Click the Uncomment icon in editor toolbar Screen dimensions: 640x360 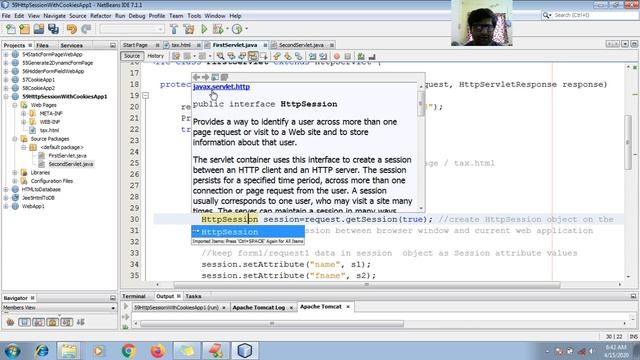[x=371, y=56]
